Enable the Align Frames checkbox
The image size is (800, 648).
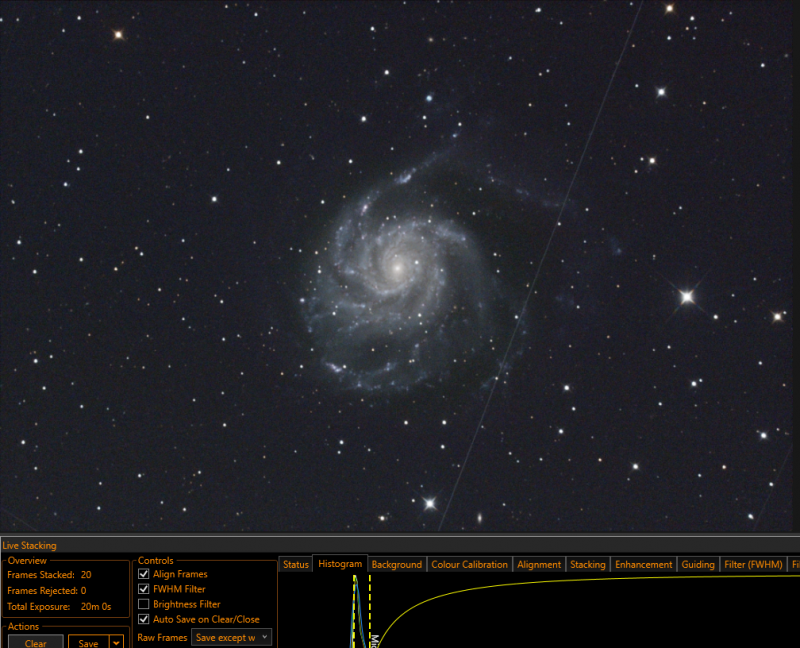pos(144,574)
